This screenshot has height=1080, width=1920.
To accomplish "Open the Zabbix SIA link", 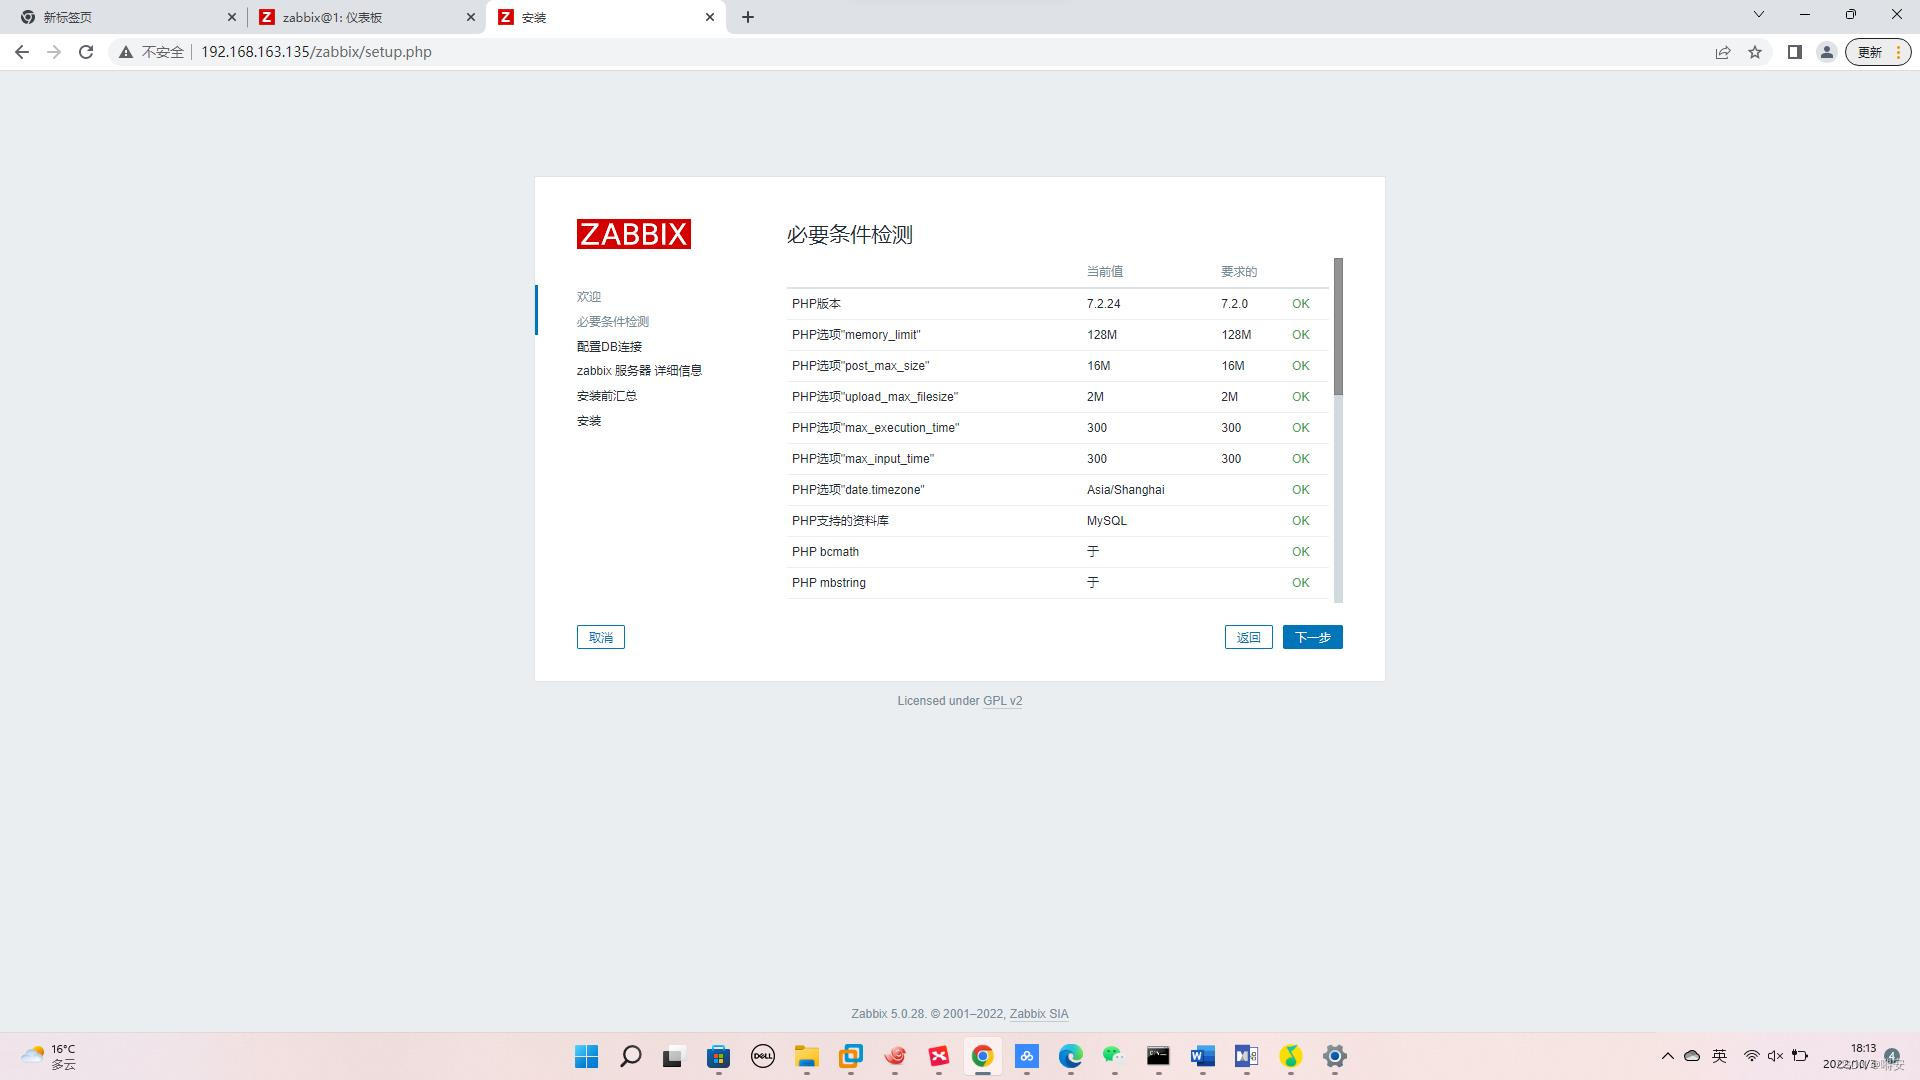I will pos(1038,1014).
